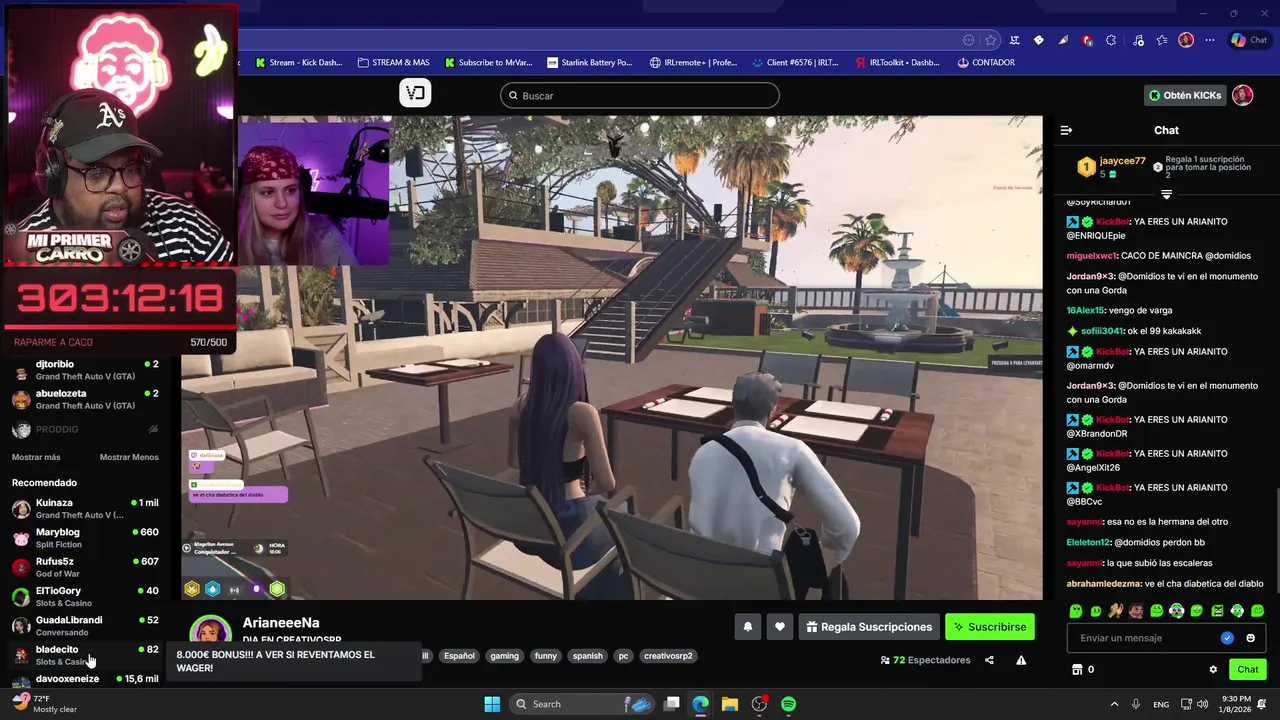Open the chat shop icon

(x=1077, y=670)
